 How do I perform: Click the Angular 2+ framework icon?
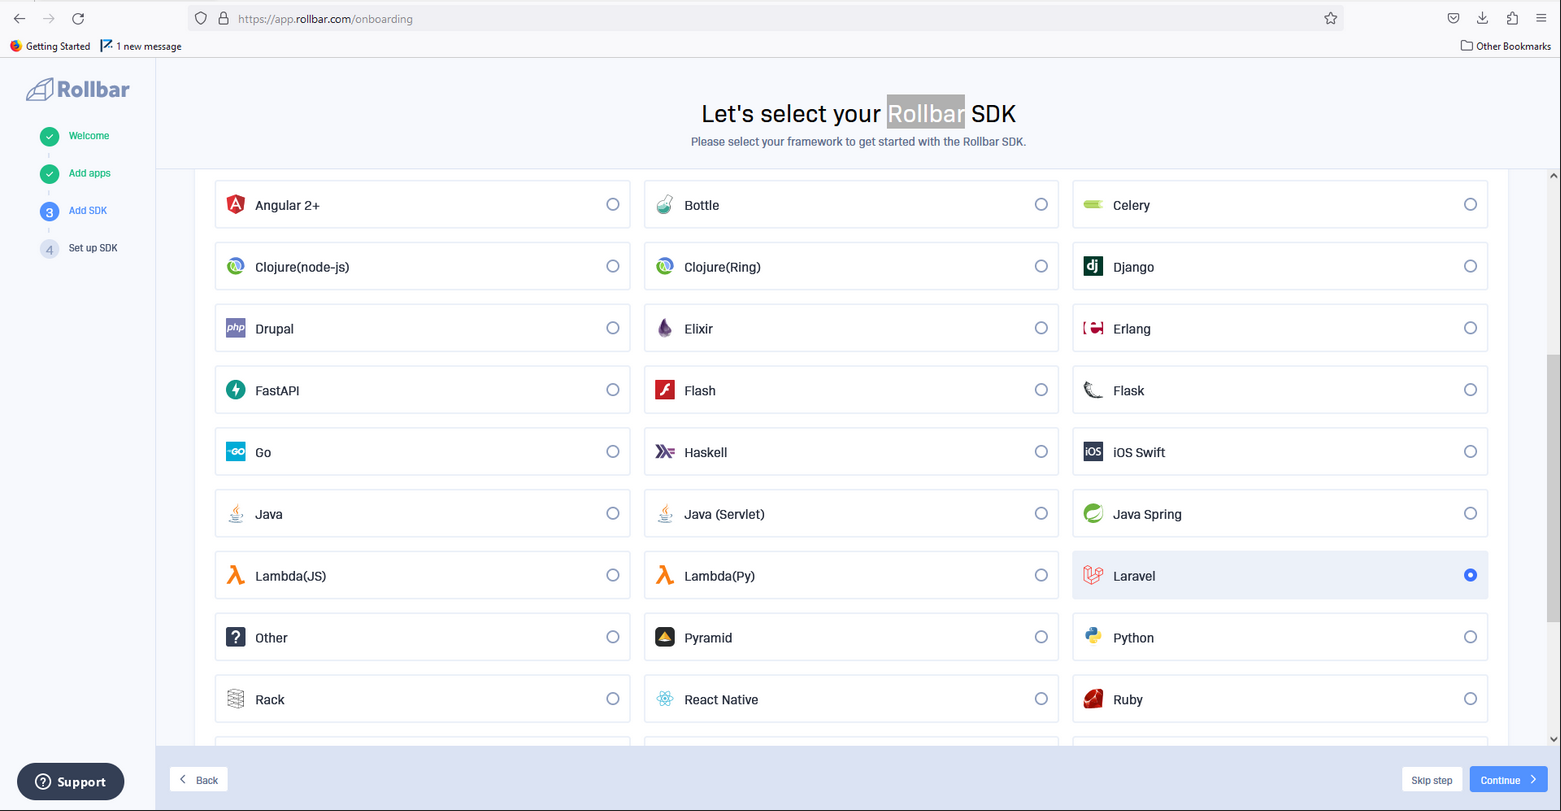coord(236,205)
